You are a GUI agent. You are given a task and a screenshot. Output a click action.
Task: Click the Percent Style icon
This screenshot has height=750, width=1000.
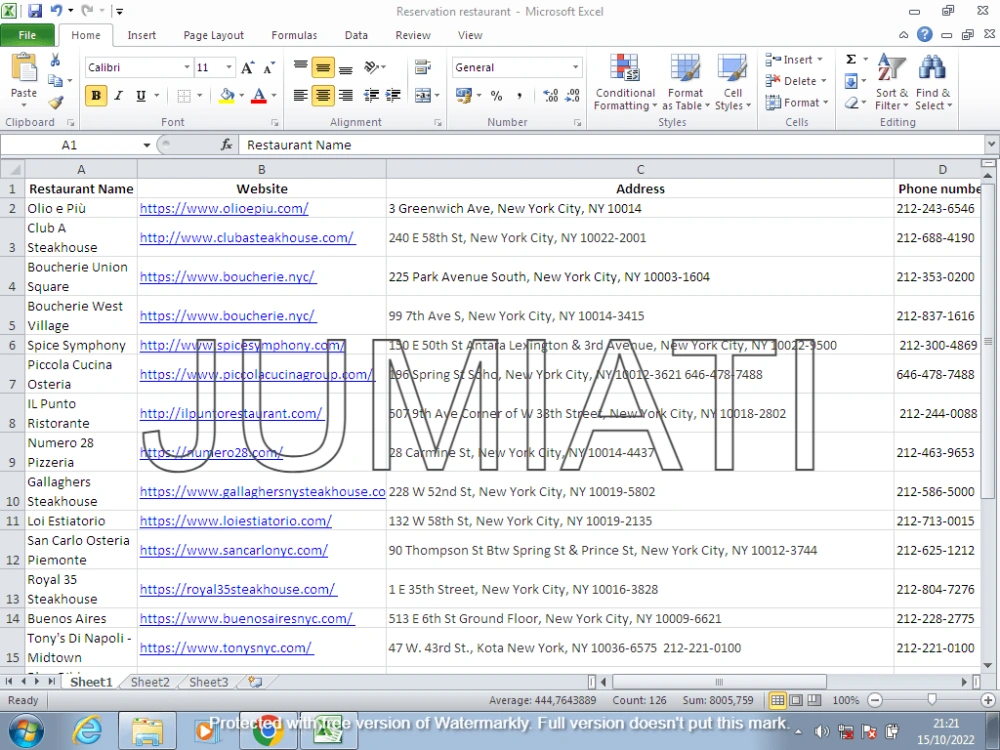(496, 96)
